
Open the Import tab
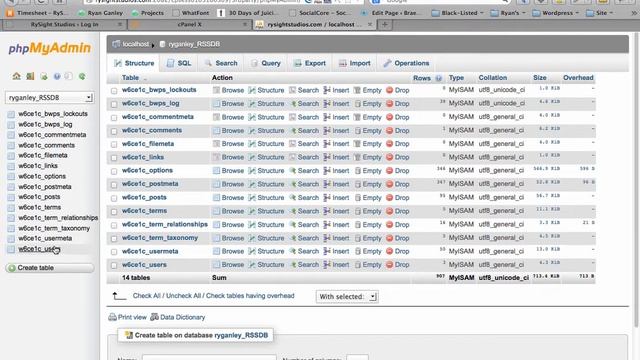tap(354, 63)
